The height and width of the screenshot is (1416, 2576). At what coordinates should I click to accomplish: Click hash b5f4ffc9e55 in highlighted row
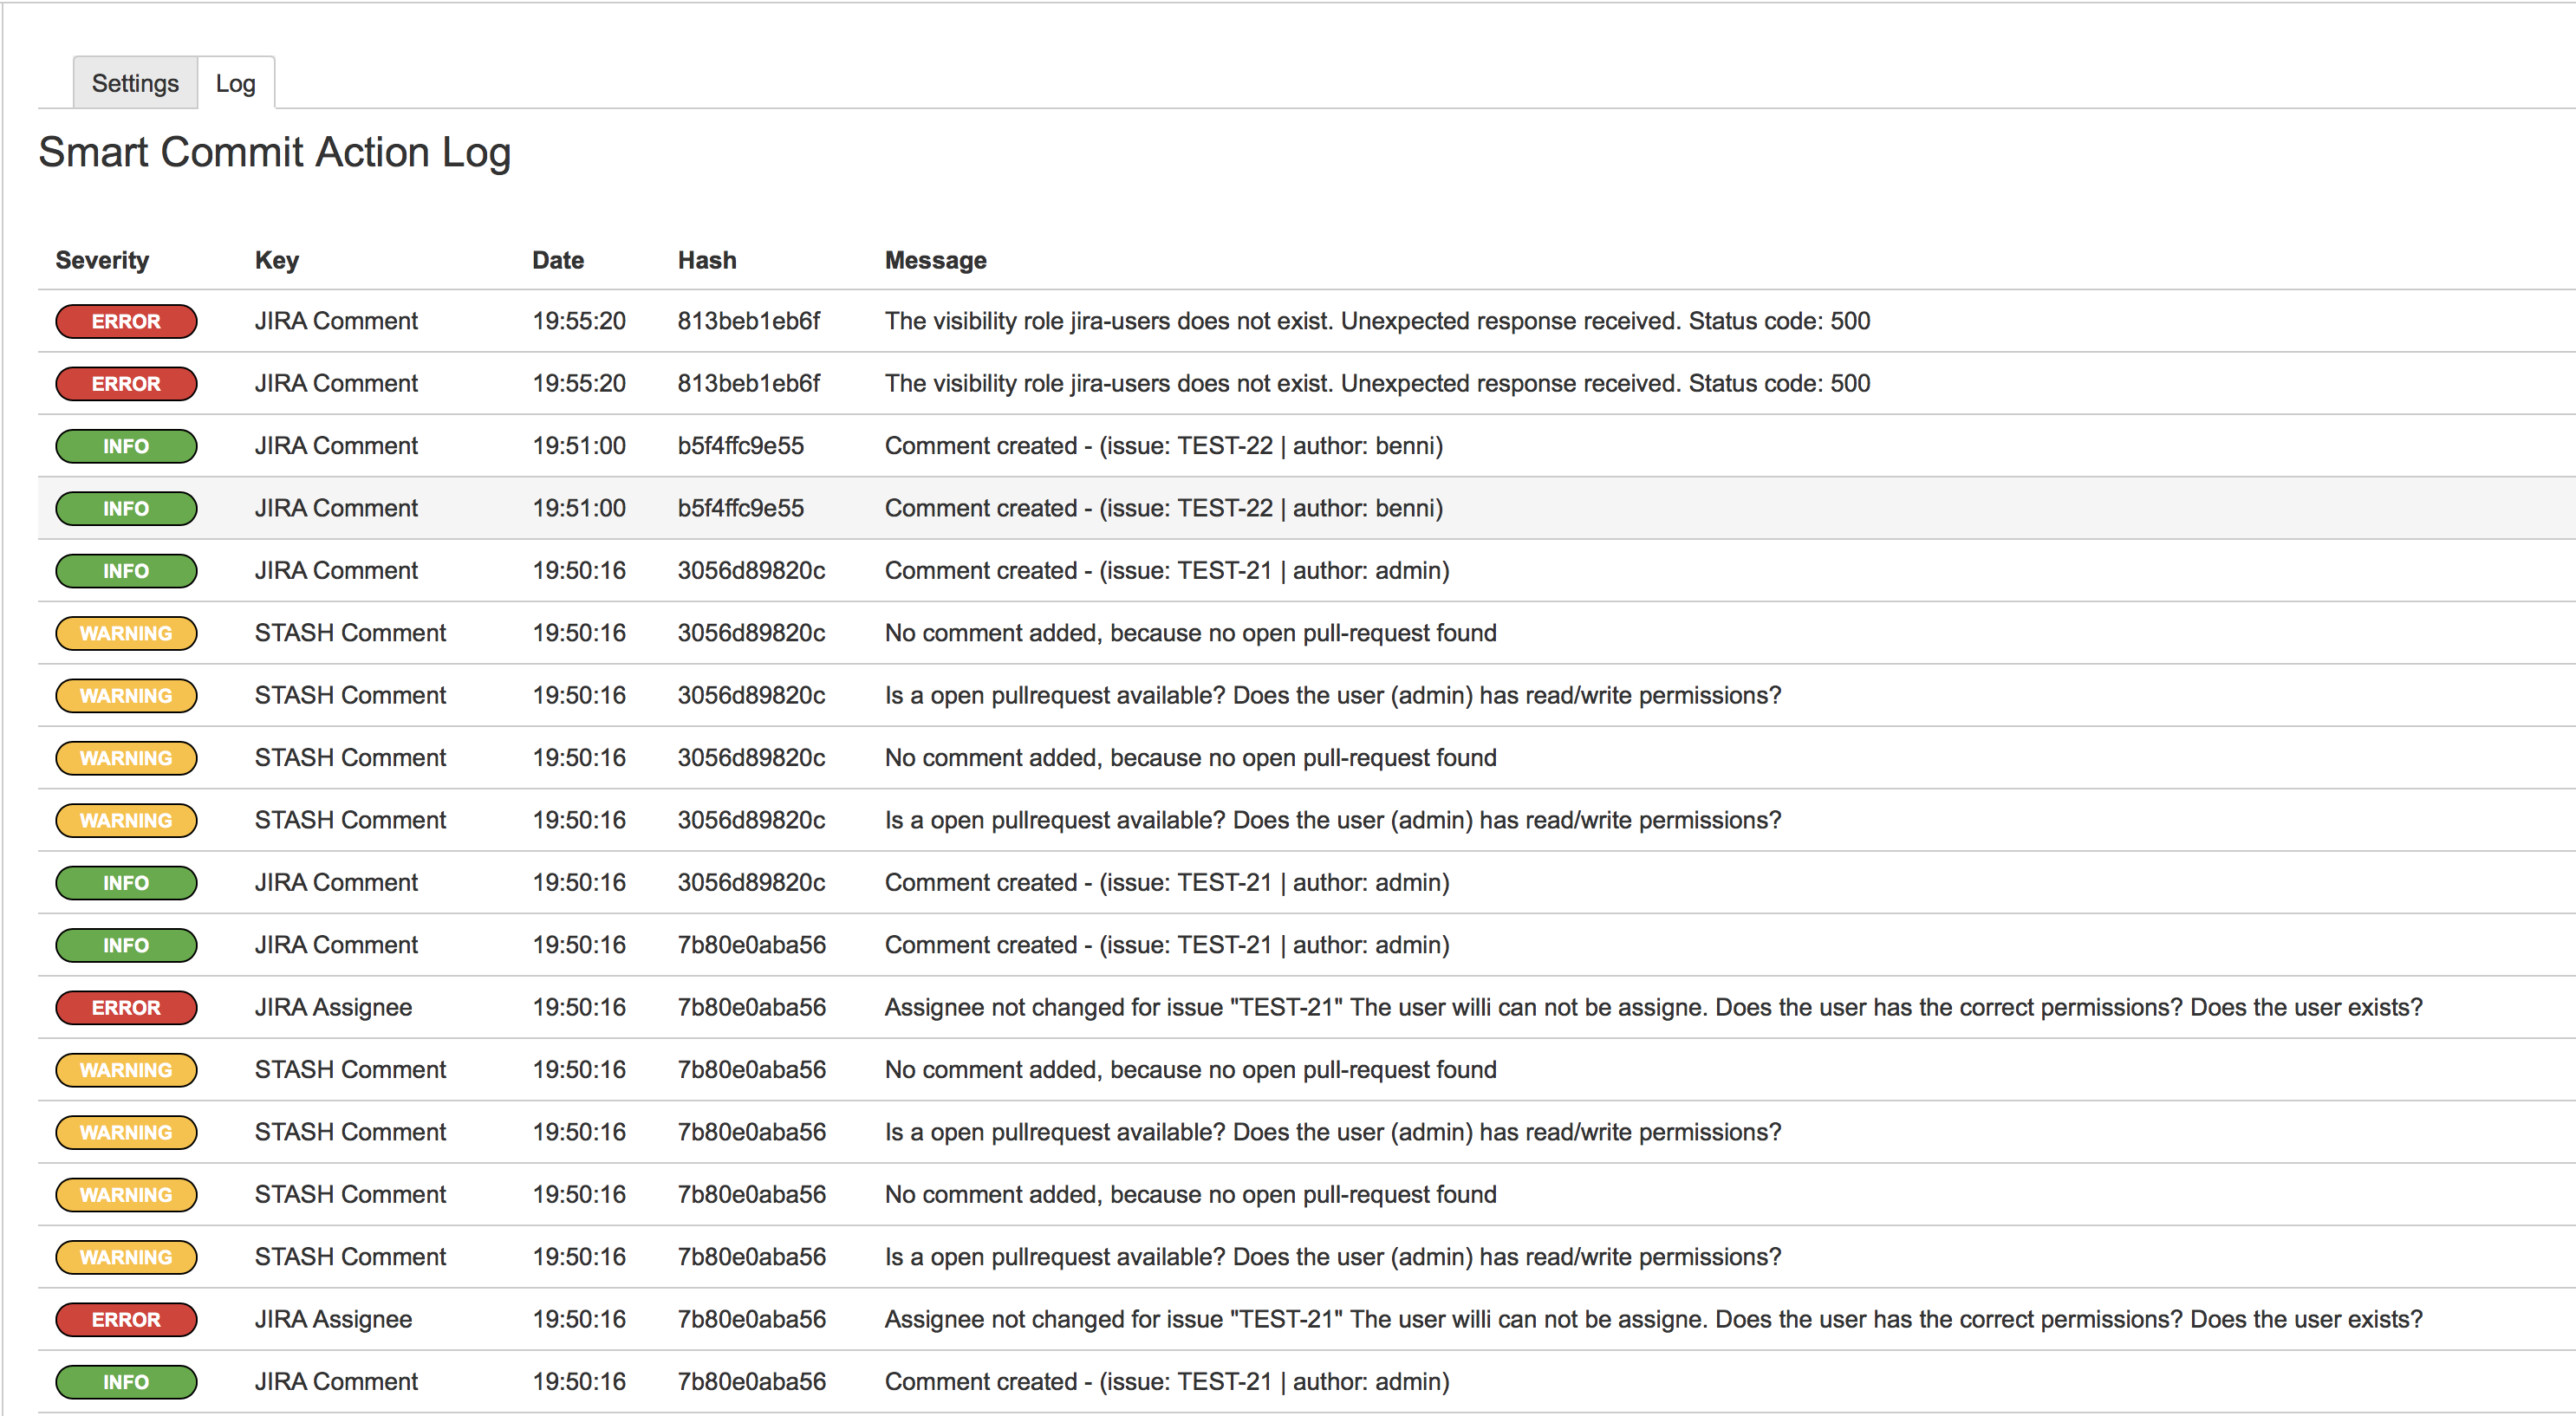pos(740,508)
